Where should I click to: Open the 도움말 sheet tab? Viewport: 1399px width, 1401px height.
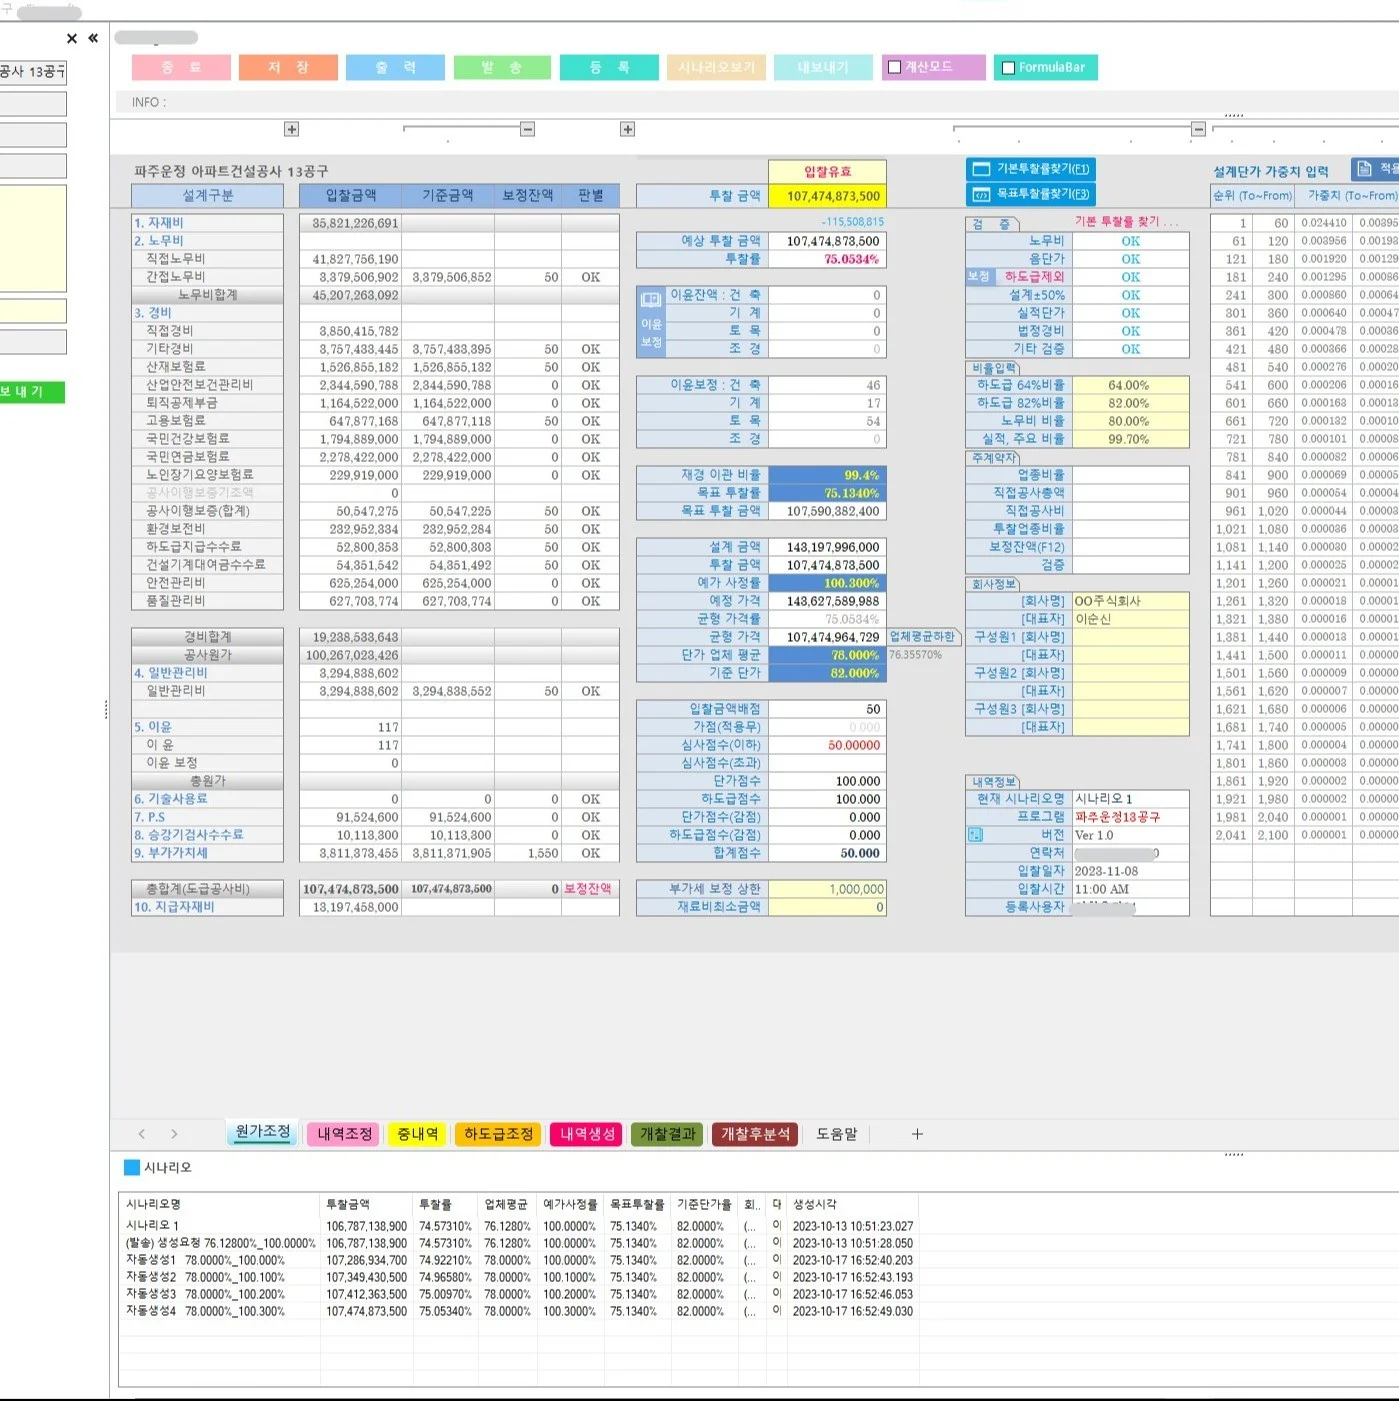pyautogui.click(x=837, y=1134)
